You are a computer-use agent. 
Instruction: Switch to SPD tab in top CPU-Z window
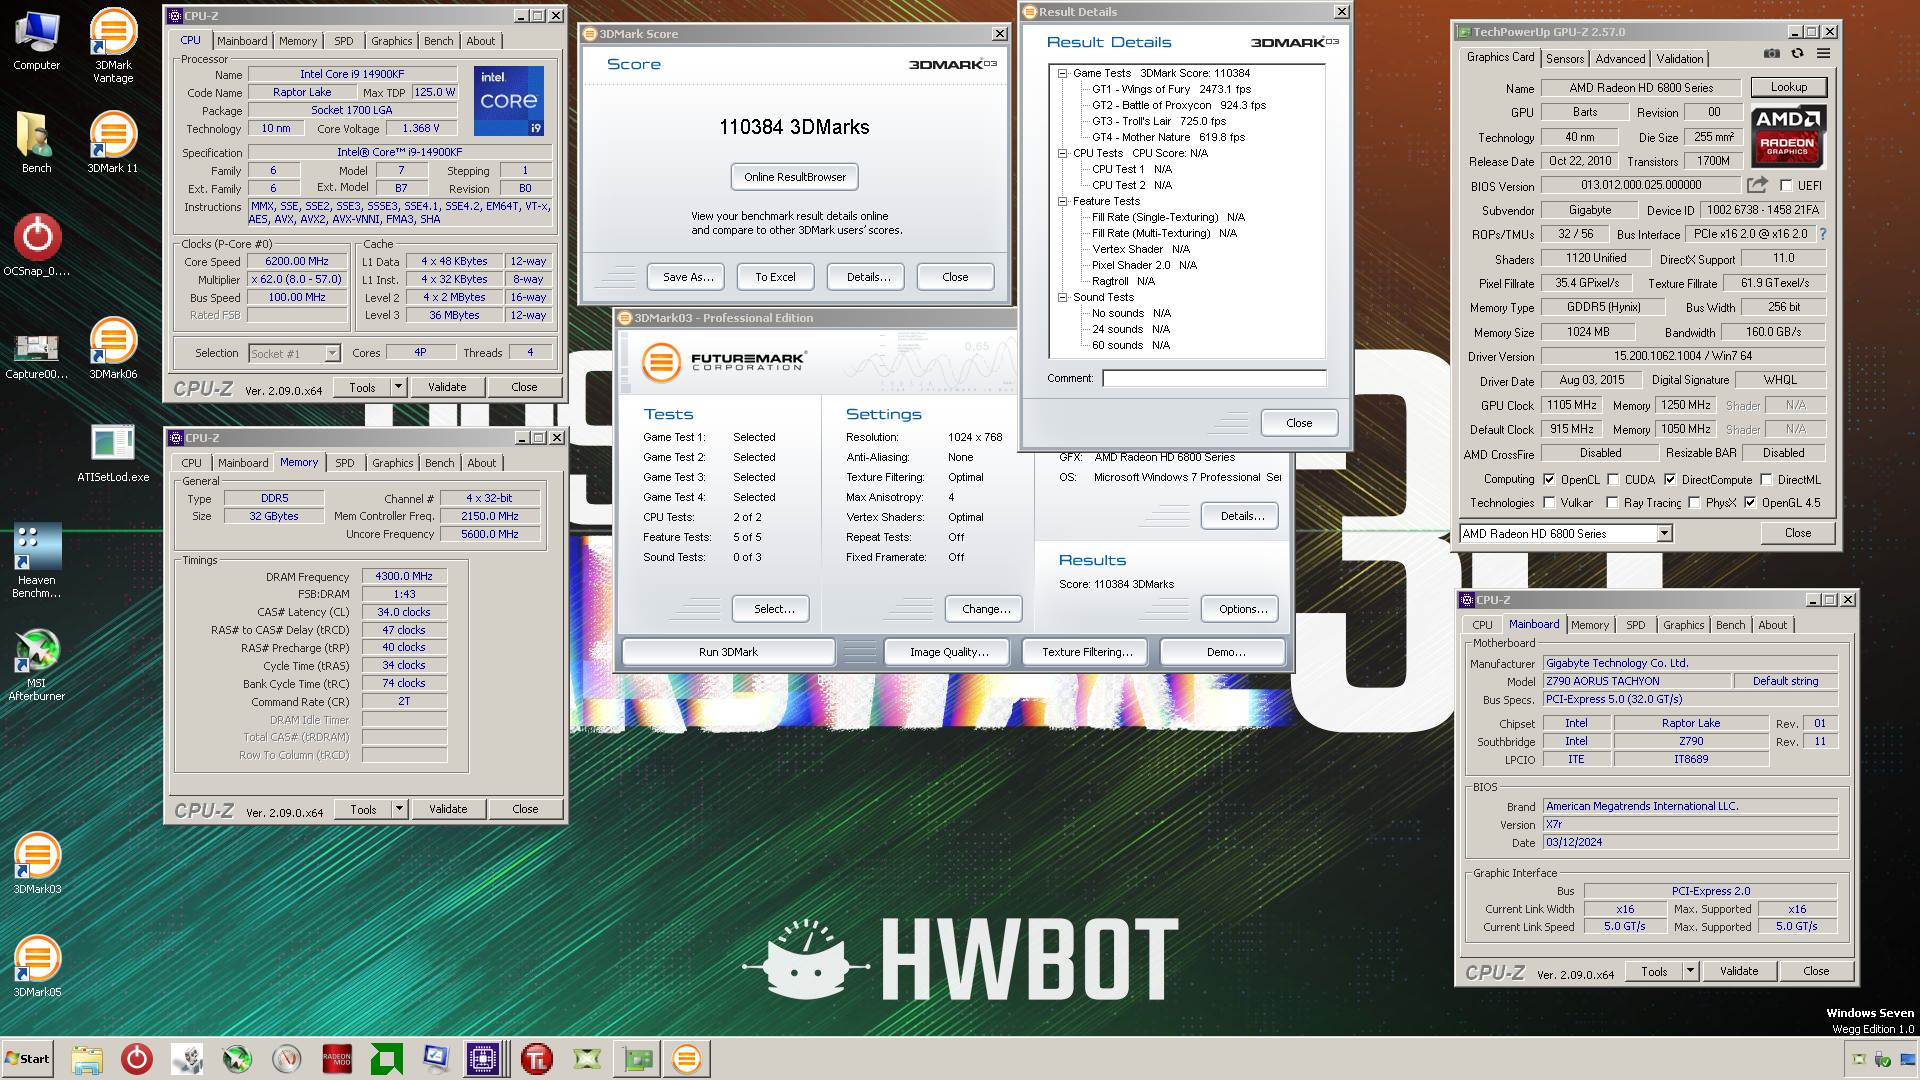(x=344, y=41)
